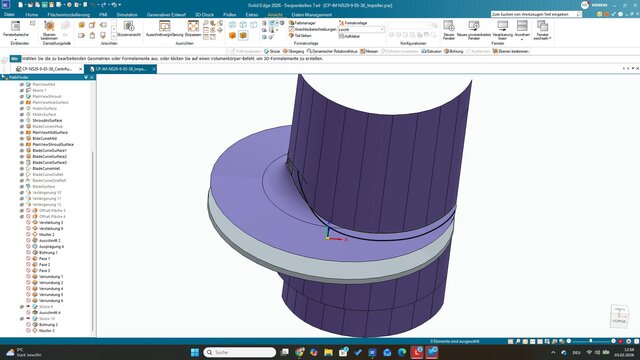Click Neues unverankertes Fenster icon
The width and height of the screenshot is (640, 360).
pyautogui.click(x=473, y=26)
